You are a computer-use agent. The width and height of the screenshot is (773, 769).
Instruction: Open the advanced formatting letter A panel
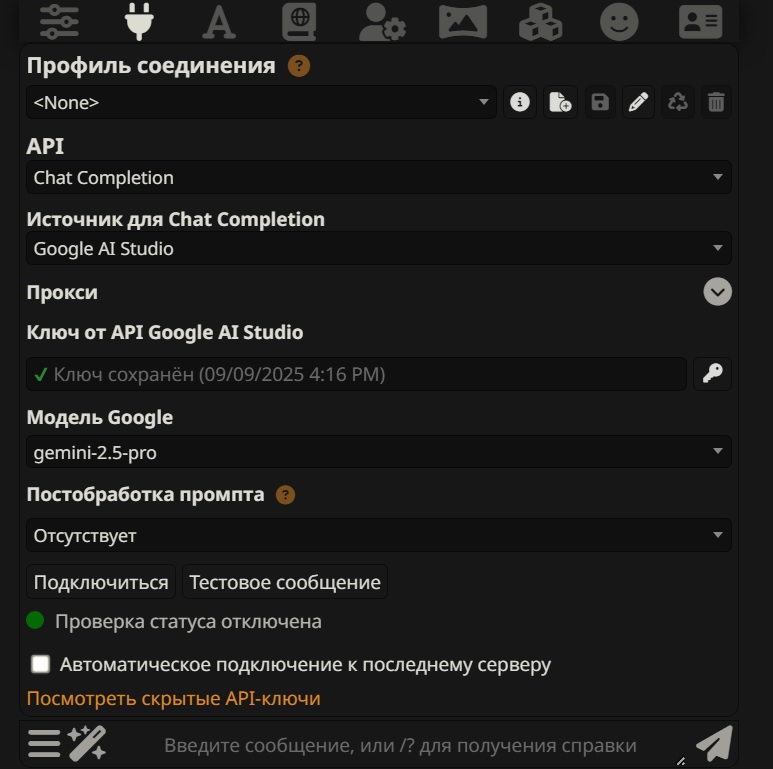point(218,21)
